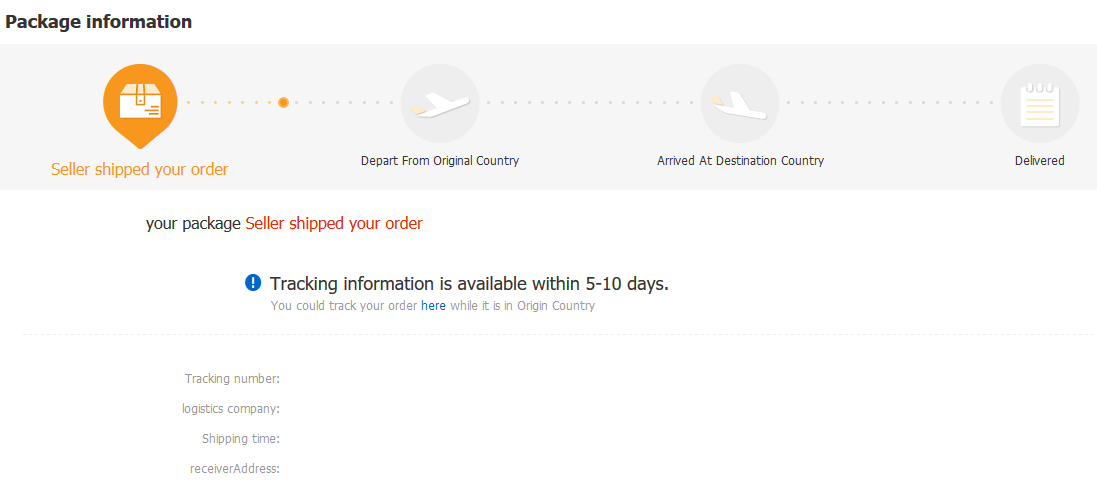This screenshot has height=495, width=1097.
Task: Select 'Depart From Original Country' step label
Action: point(440,161)
